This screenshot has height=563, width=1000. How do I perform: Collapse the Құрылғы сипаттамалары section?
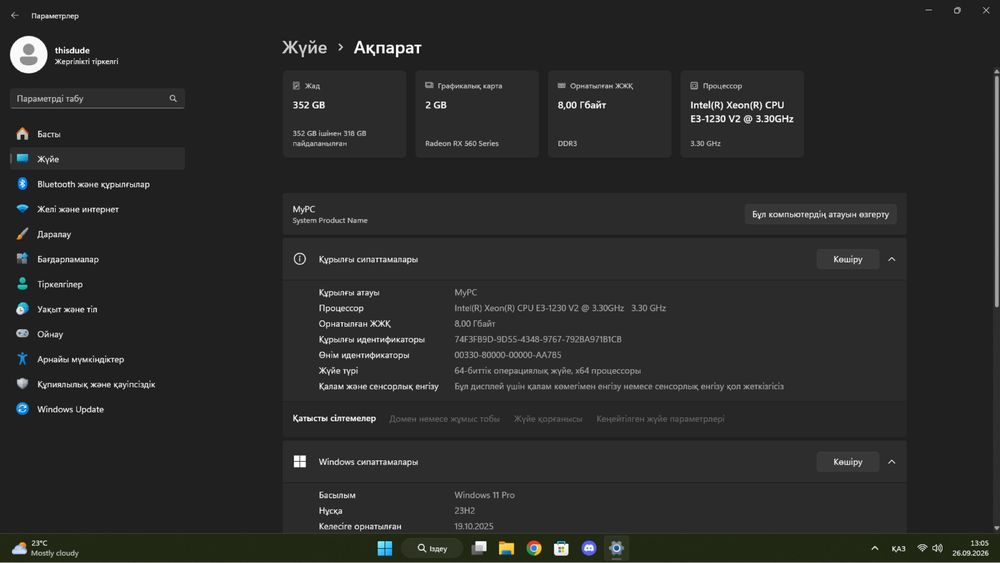(x=892, y=259)
